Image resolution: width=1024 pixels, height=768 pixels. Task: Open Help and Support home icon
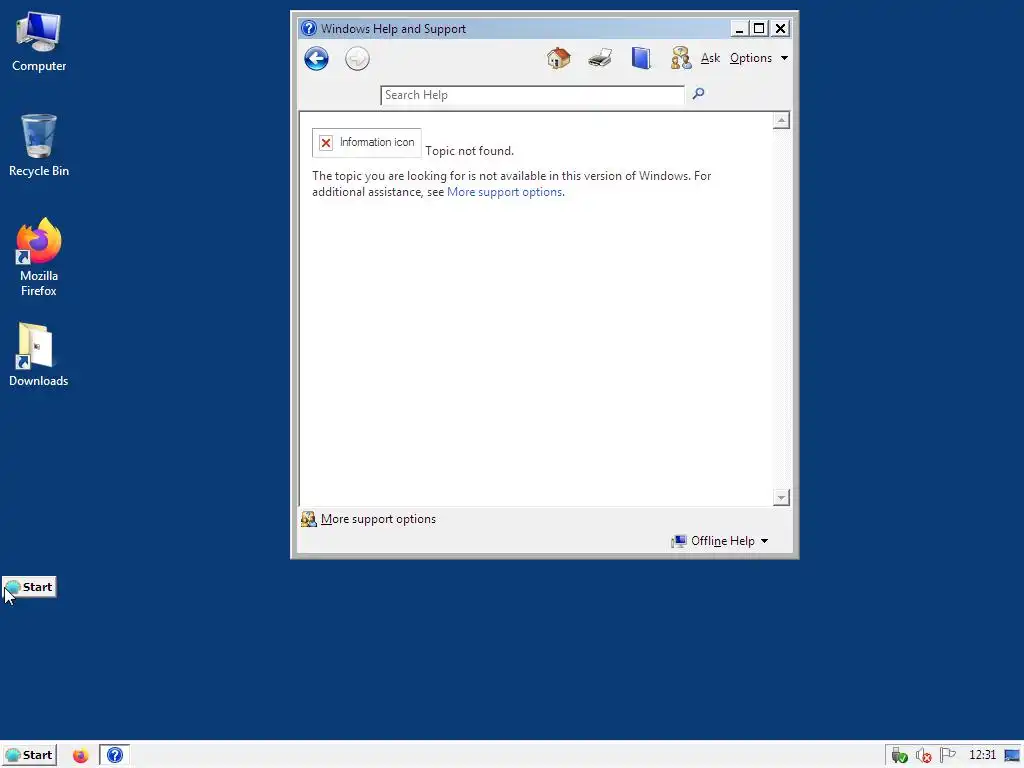pos(558,58)
